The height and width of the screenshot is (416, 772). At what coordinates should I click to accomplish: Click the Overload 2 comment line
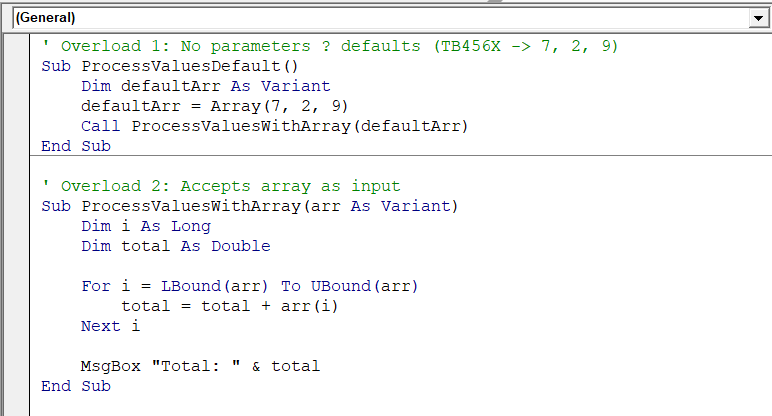coord(220,186)
